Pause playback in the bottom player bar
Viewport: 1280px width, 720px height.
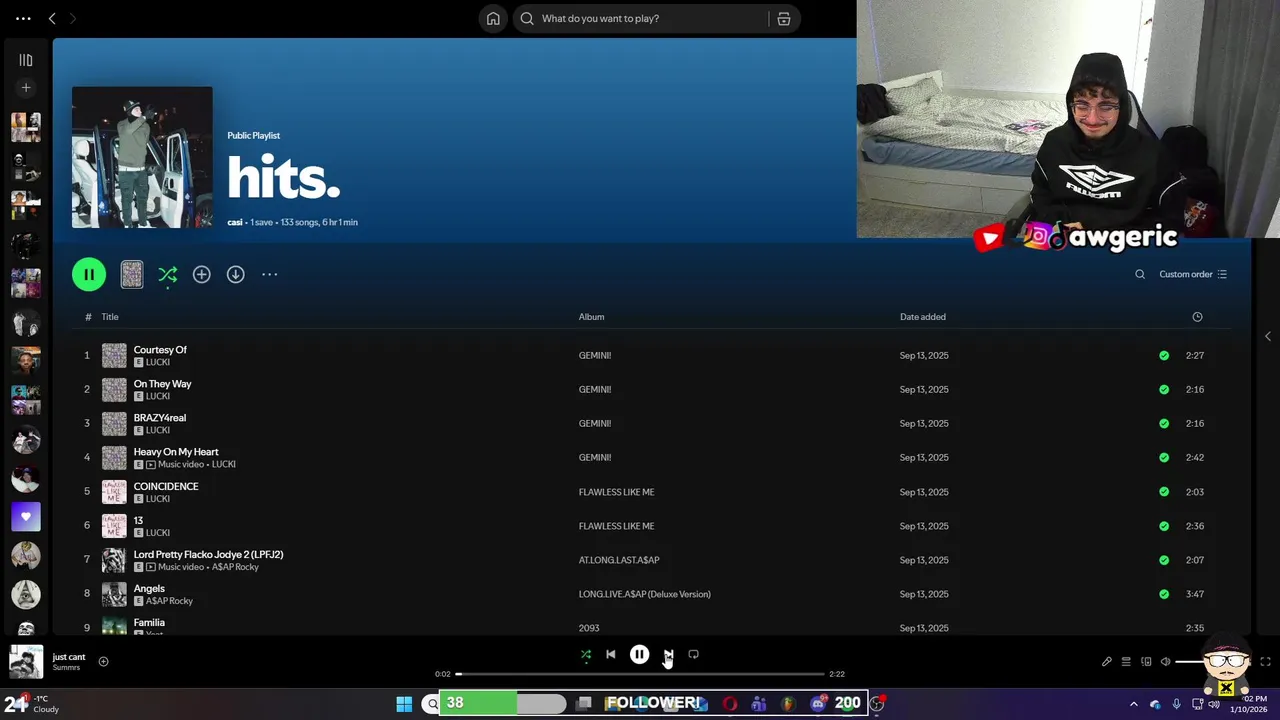pos(639,655)
